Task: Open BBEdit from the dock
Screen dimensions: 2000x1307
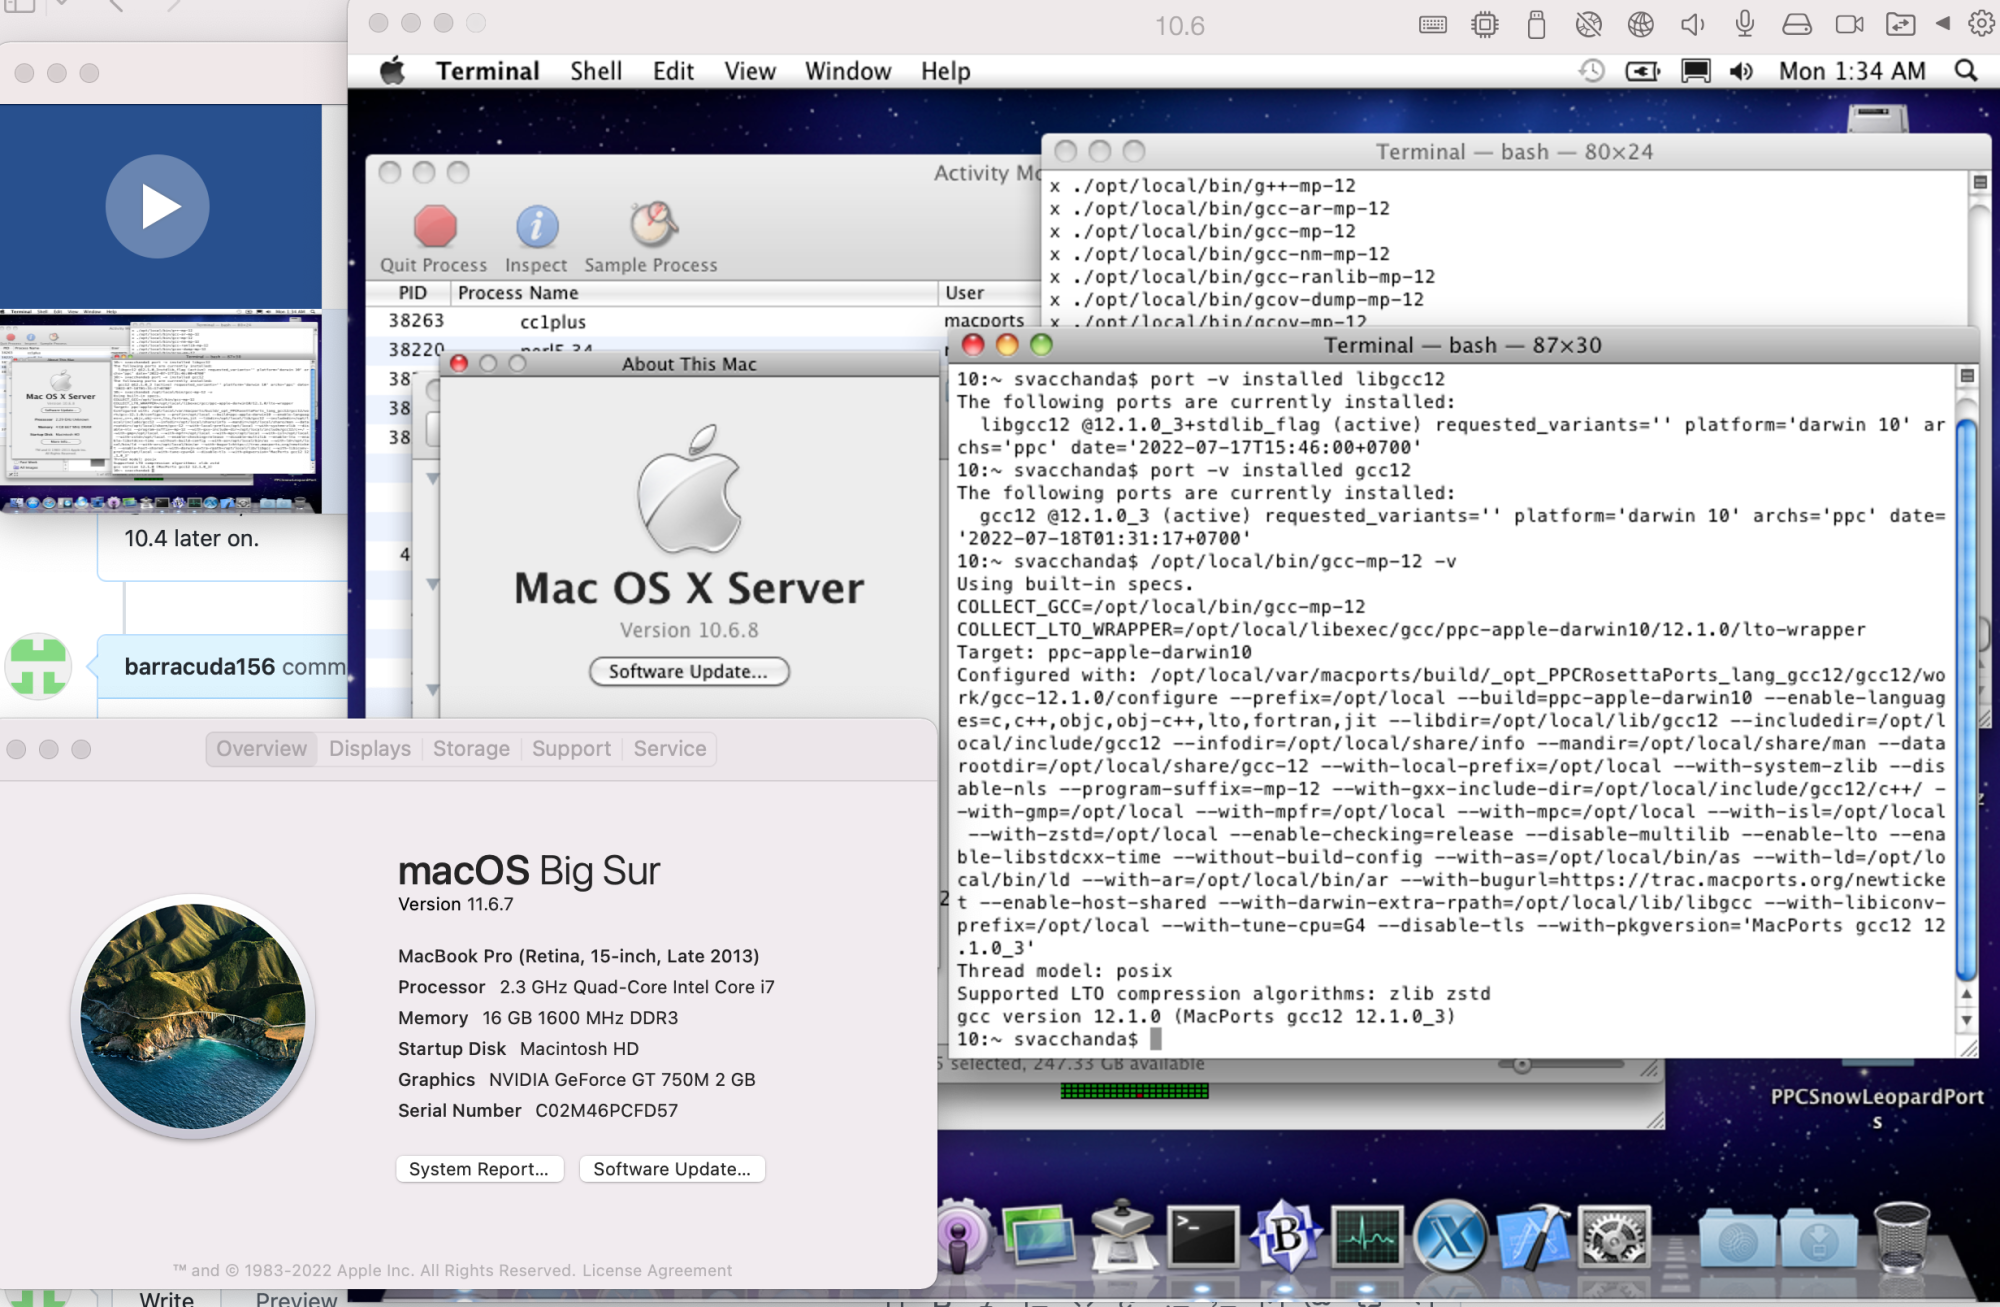Action: click(1285, 1237)
